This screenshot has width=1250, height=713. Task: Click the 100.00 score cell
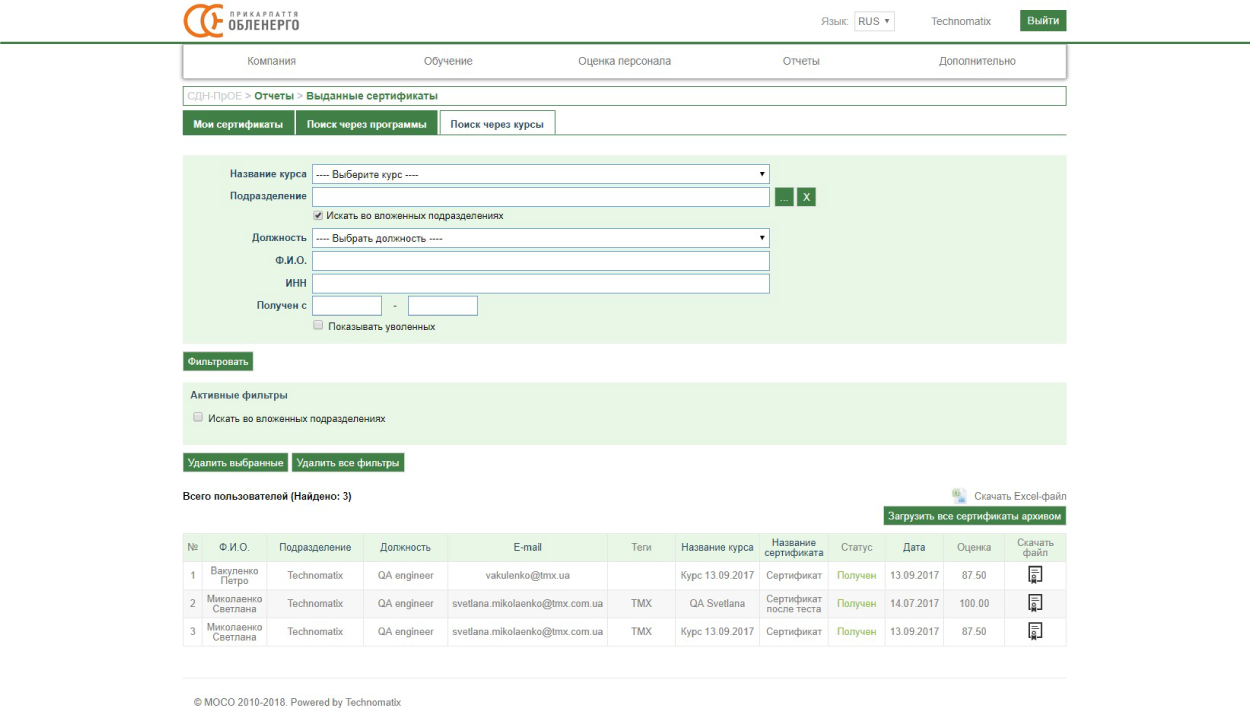tap(974, 604)
